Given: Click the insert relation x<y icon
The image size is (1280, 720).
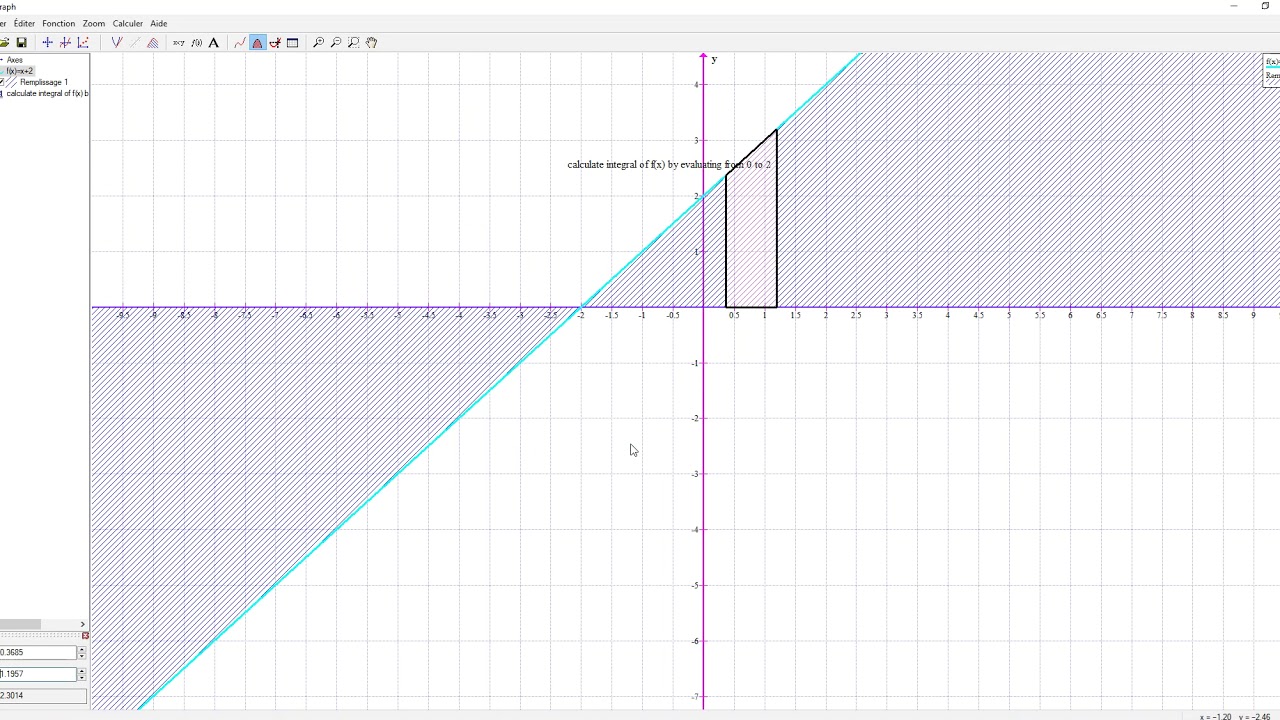Looking at the screenshot, I should click(x=179, y=42).
